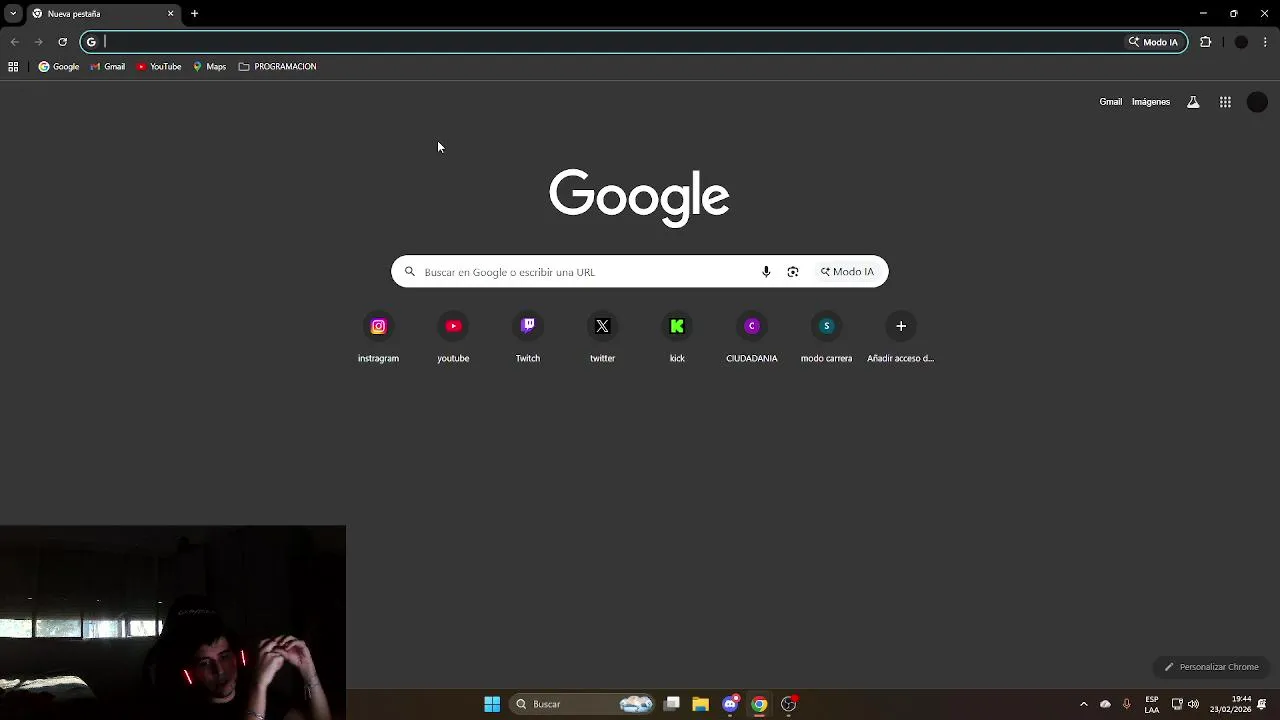This screenshot has width=1280, height=720.
Task: Click the microphone tray icon
Action: [x=1127, y=704]
